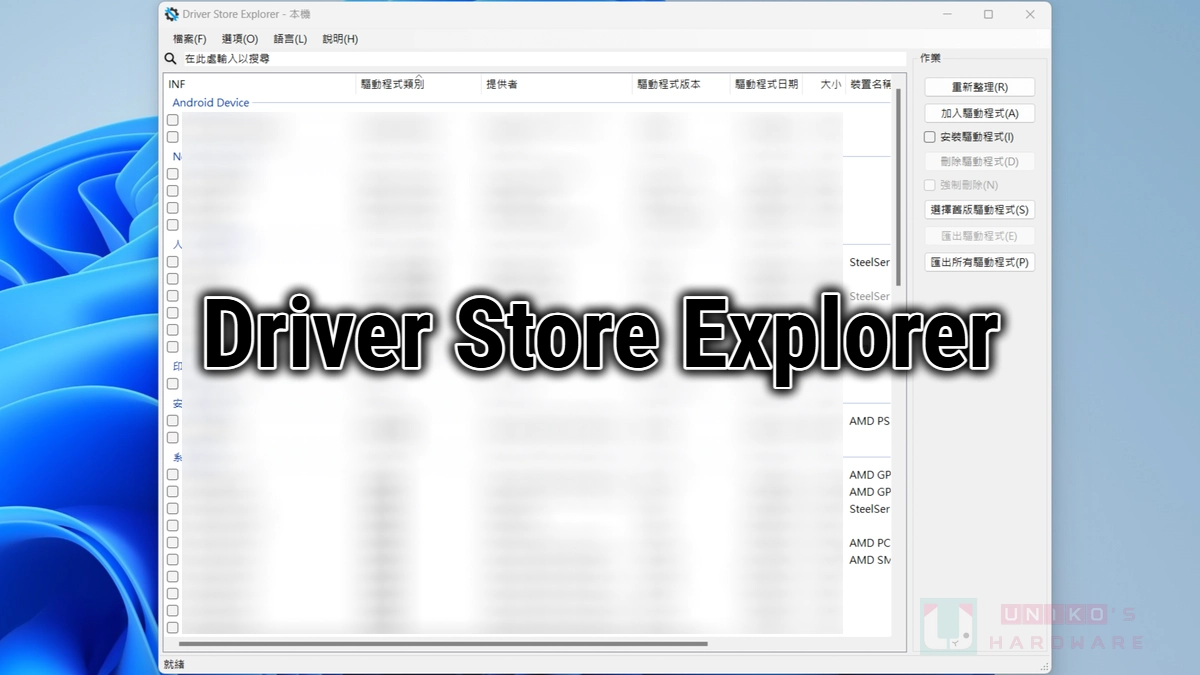Image resolution: width=1200 pixels, height=675 pixels.
Task: Click the Driver Store Explorer gear icon
Action: pyautogui.click(x=172, y=14)
